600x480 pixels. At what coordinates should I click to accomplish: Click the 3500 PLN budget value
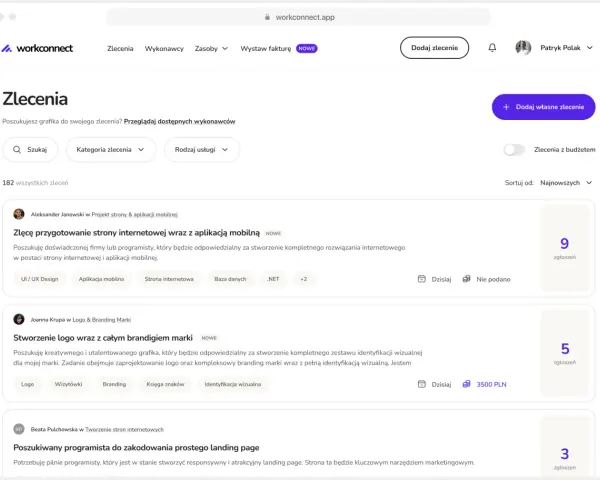coord(491,384)
